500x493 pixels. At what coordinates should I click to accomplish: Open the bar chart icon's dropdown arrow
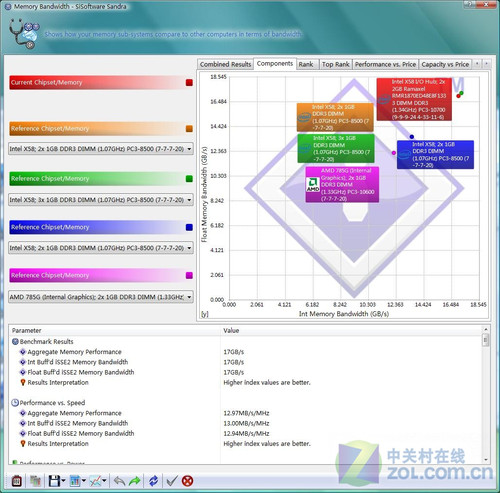(84, 481)
